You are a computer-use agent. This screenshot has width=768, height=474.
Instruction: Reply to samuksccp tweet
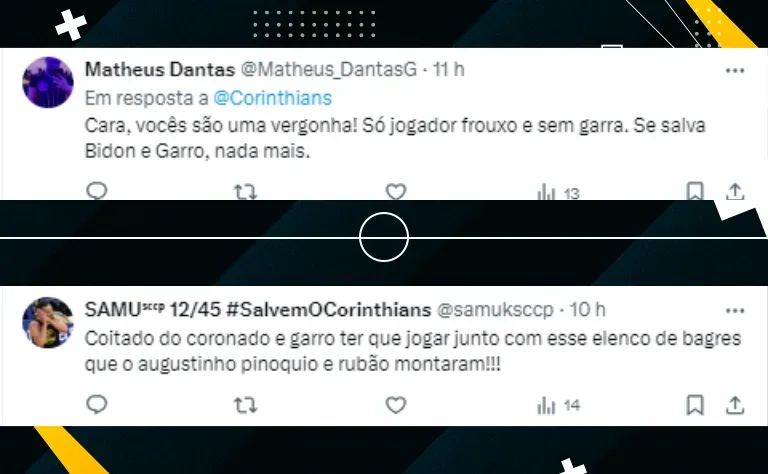(x=96, y=405)
